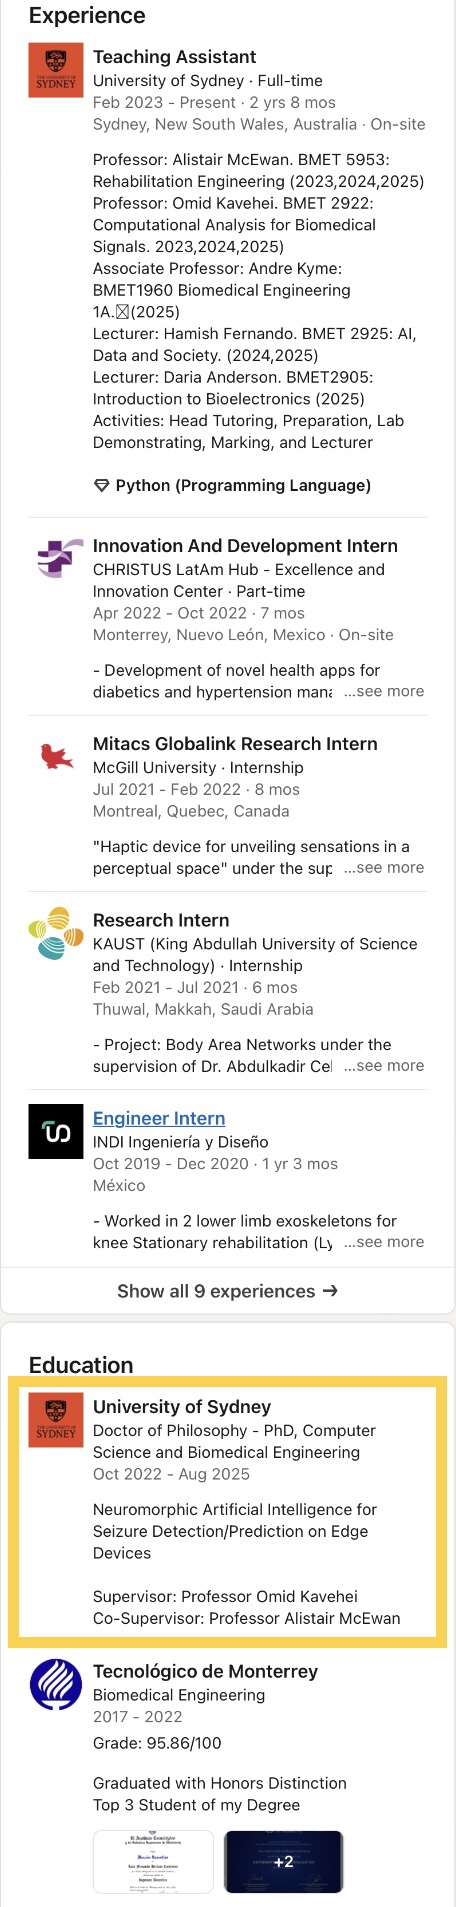
Task: Click the INDI Ingeniería y Diseño logo
Action: (x=56, y=1131)
